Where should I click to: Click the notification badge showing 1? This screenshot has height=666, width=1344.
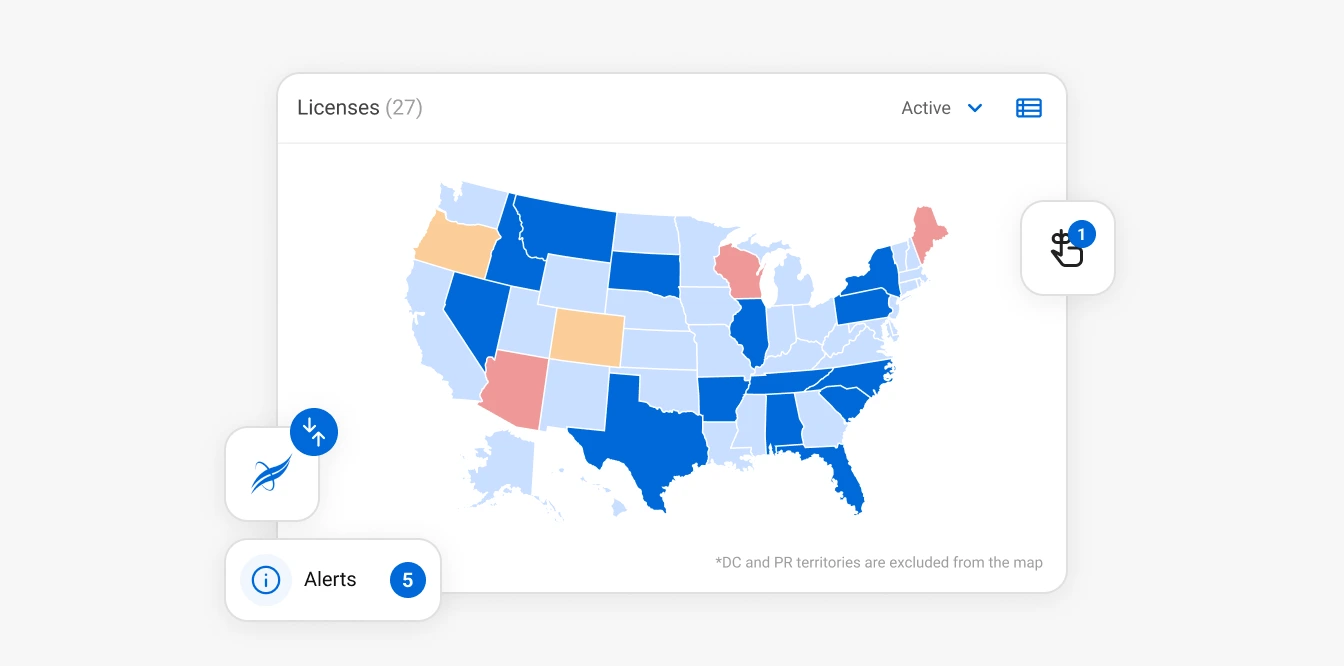pyautogui.click(x=1082, y=234)
